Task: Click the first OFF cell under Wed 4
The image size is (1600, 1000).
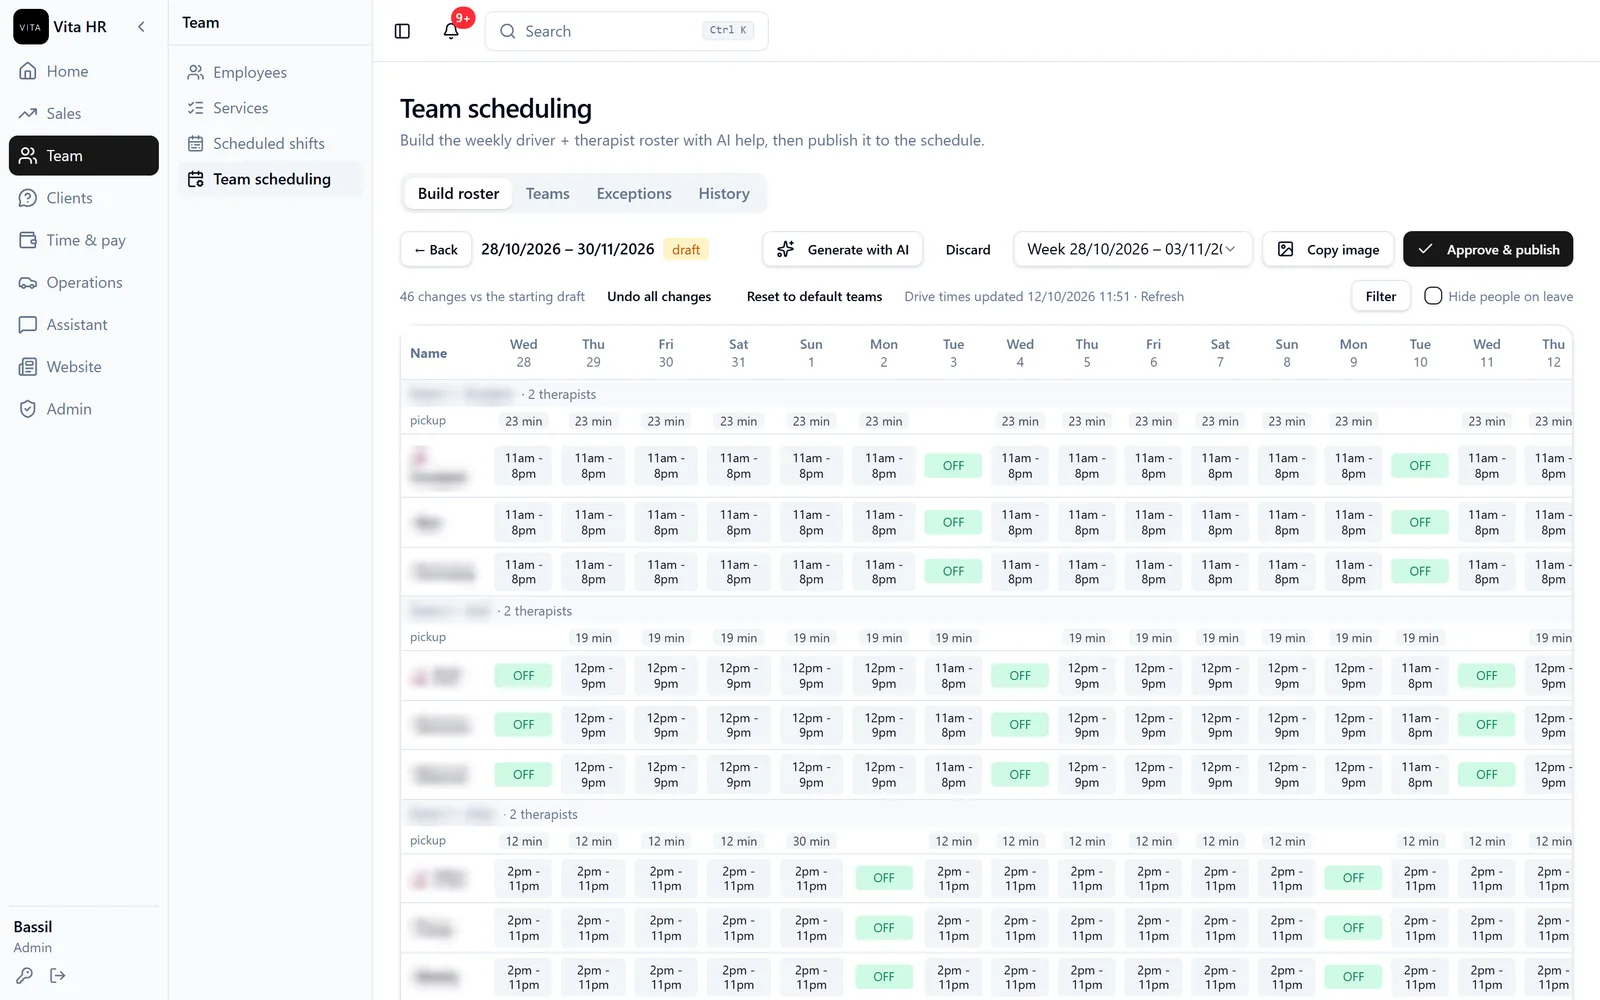Action: pos(1020,676)
